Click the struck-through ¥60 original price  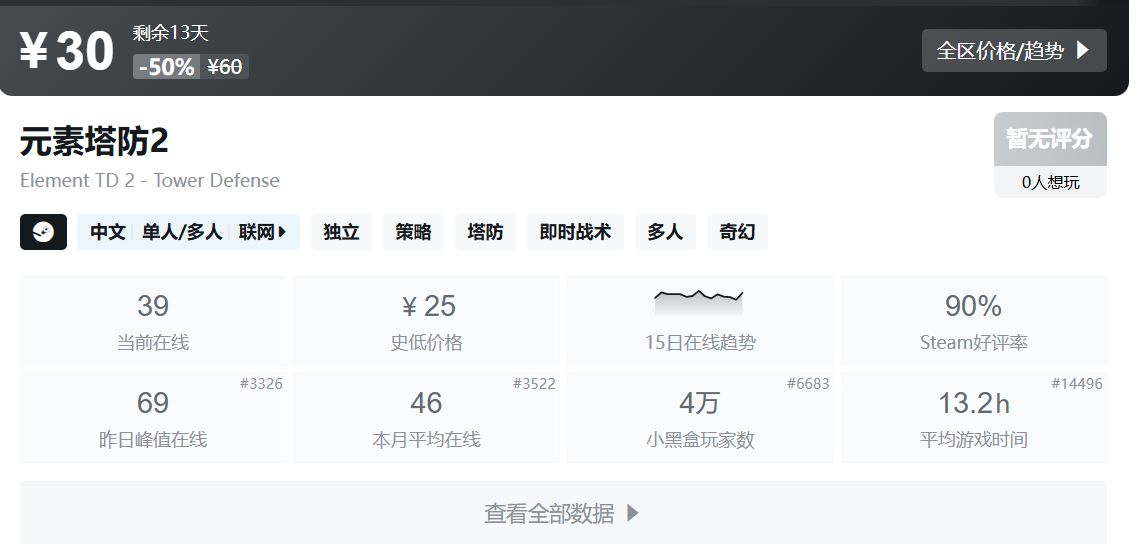pos(225,67)
